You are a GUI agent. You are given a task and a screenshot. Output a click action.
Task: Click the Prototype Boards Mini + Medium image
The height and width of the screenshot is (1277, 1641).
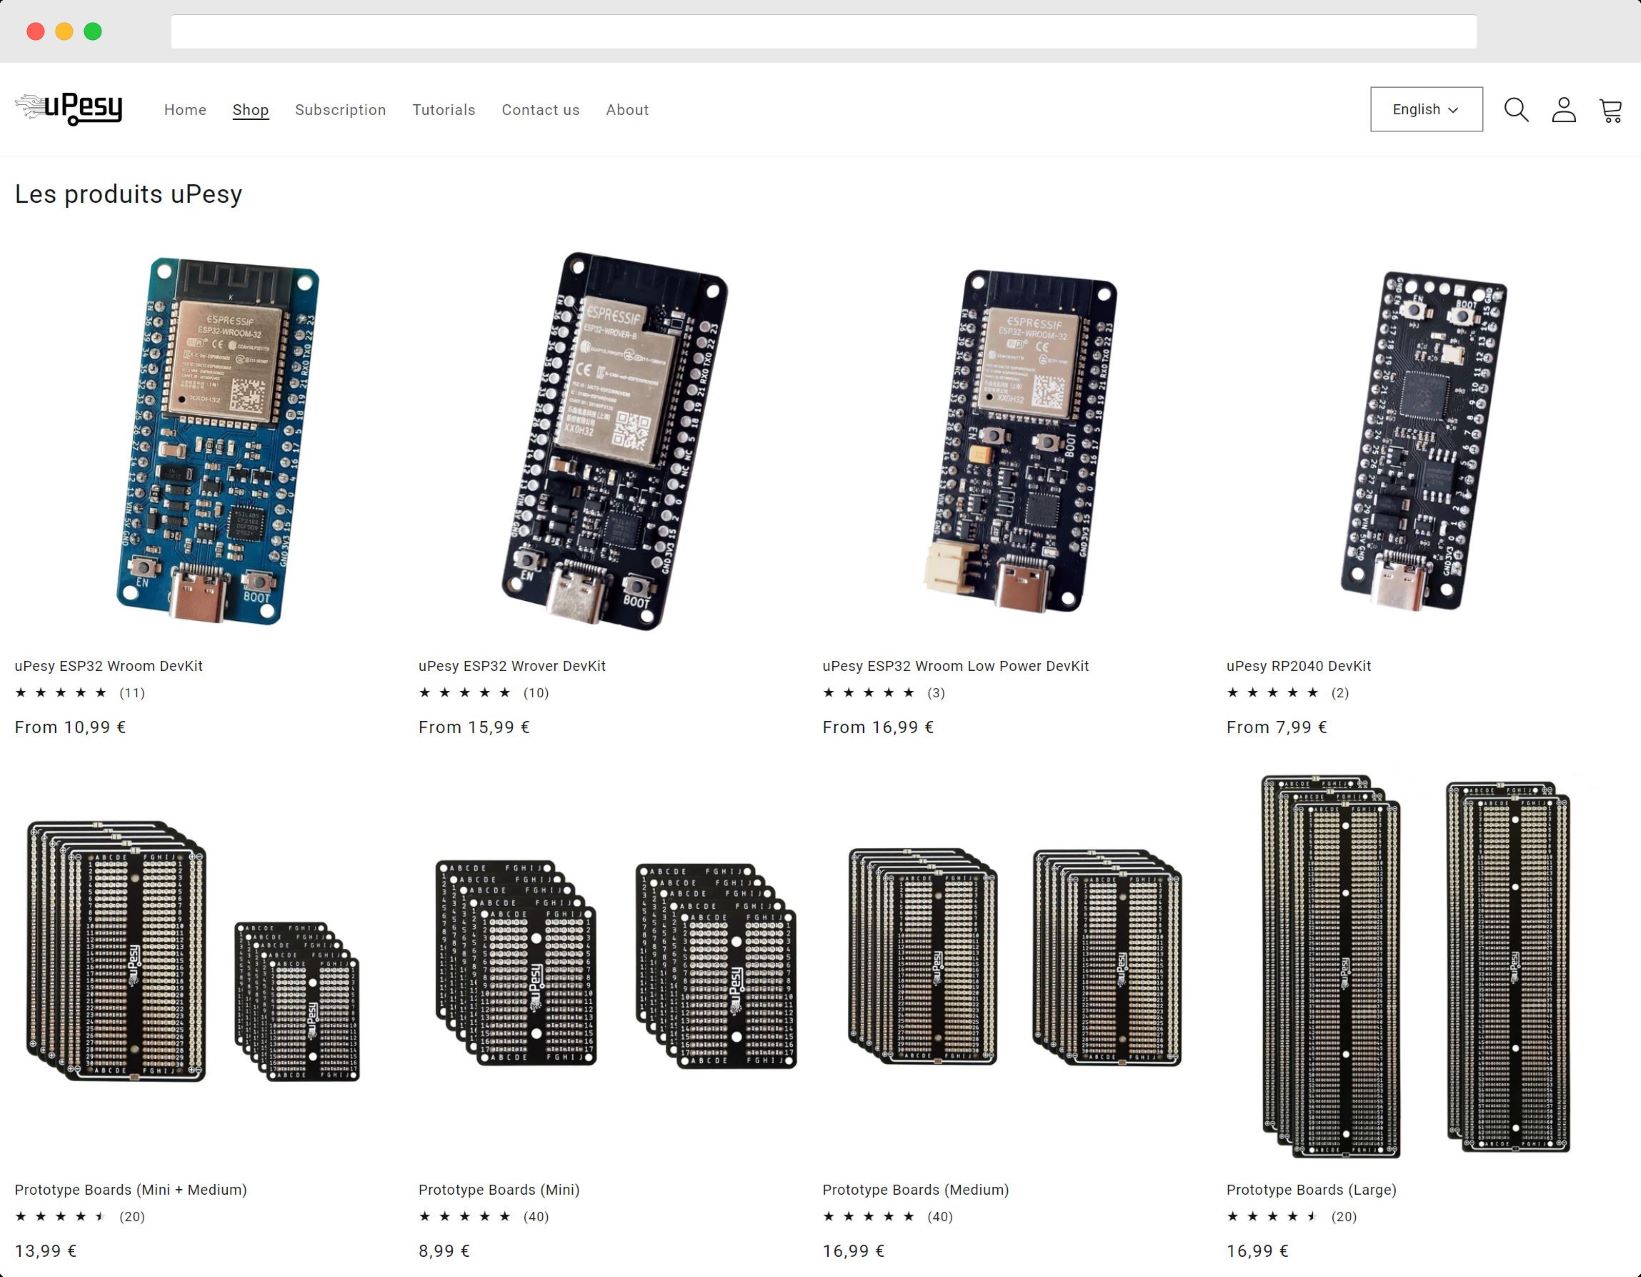click(x=193, y=952)
